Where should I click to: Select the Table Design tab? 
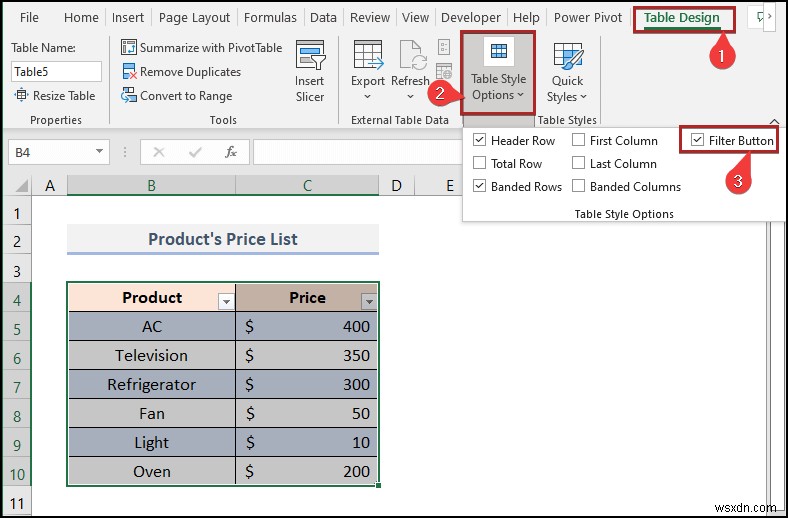point(682,18)
